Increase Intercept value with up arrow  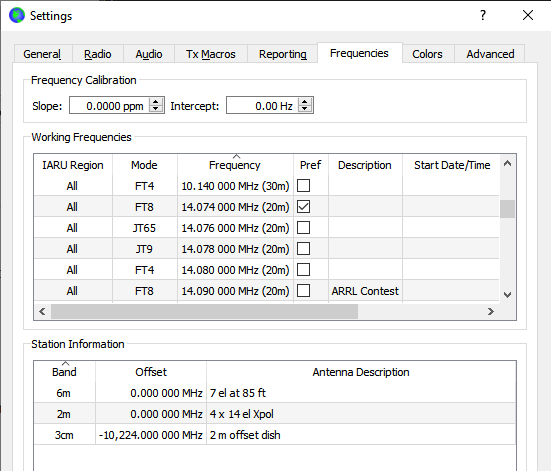(305, 102)
